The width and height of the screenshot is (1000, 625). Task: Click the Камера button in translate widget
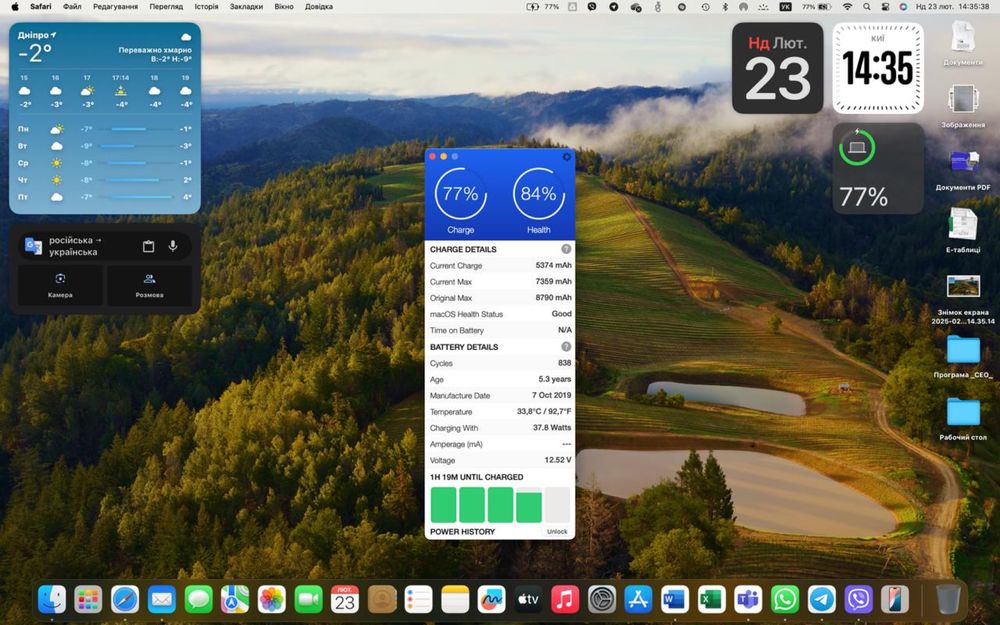pyautogui.click(x=60, y=285)
